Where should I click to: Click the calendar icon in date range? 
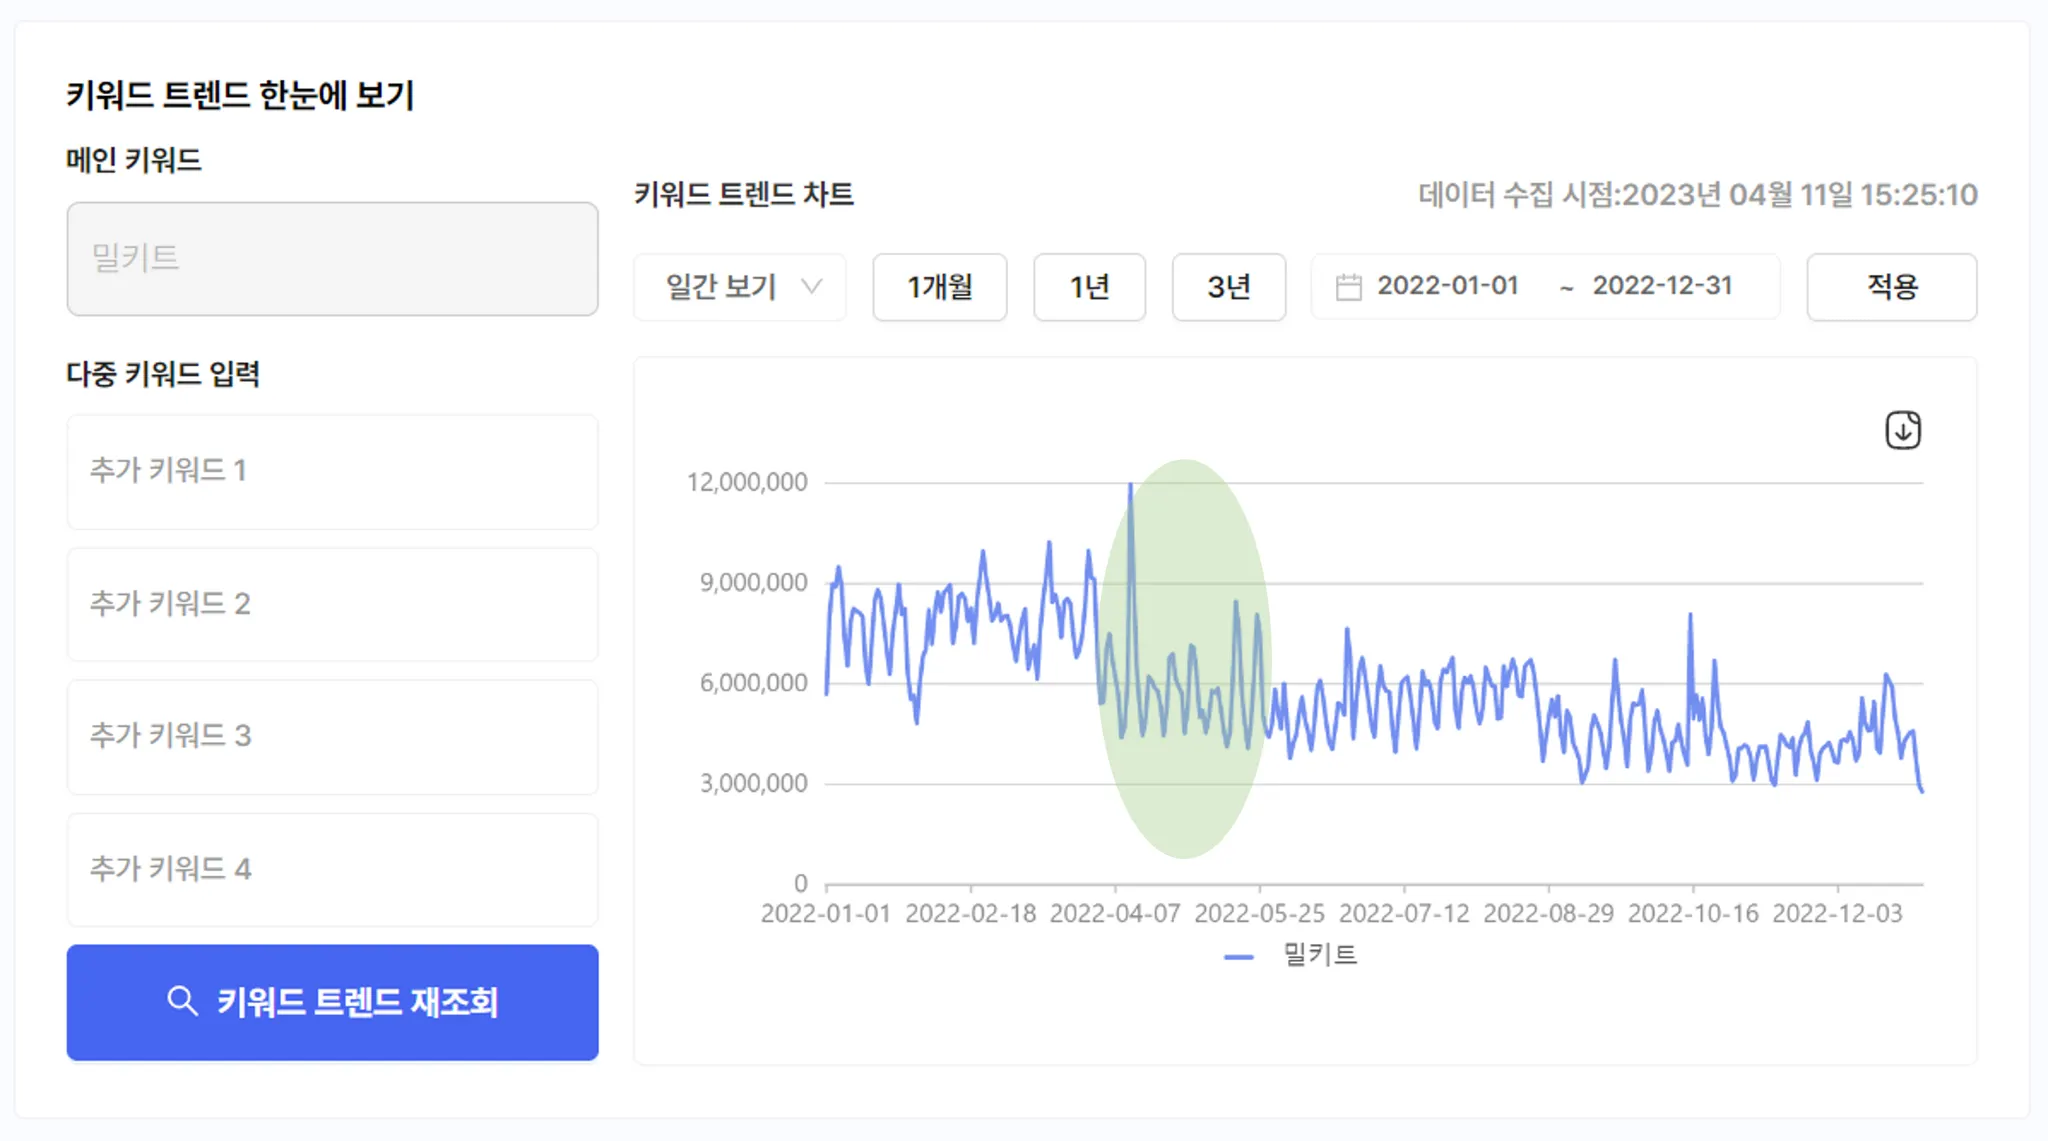(1348, 287)
